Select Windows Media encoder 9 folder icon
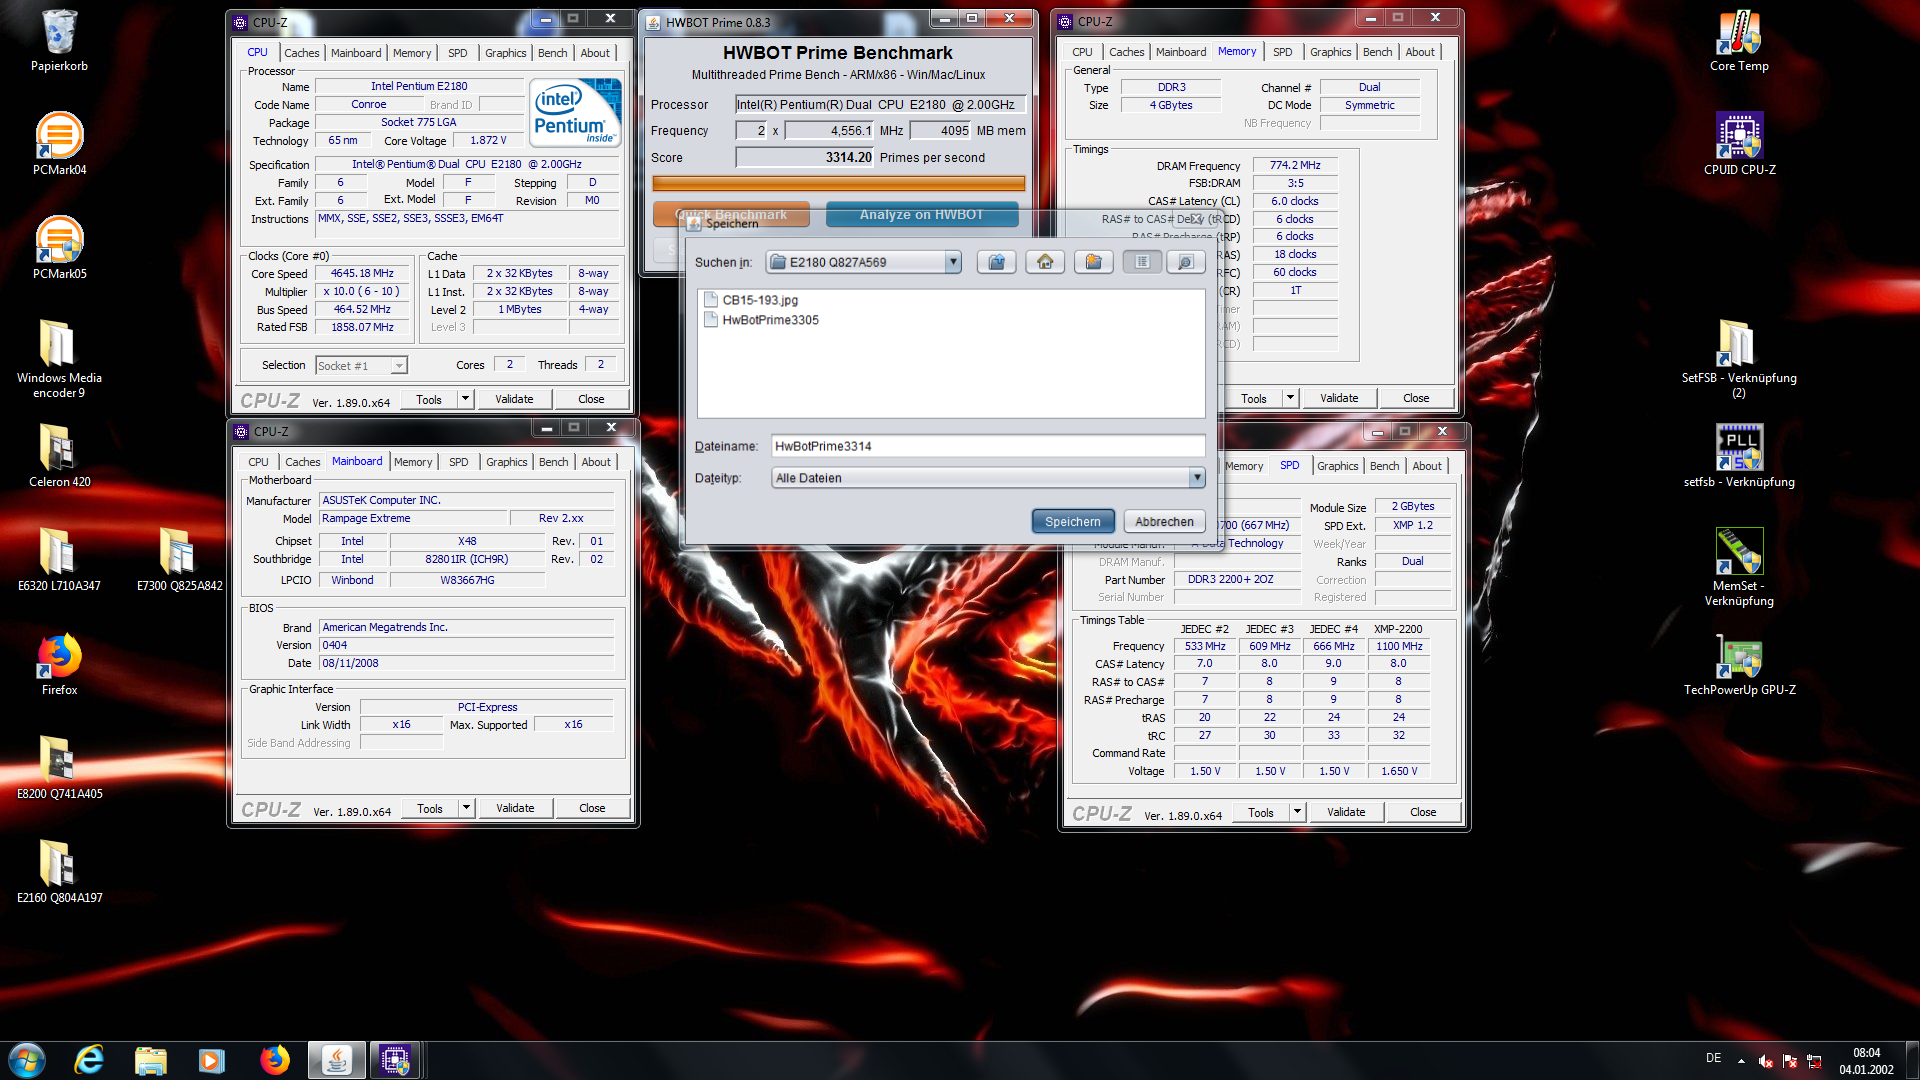The width and height of the screenshot is (1920, 1080). (59, 358)
